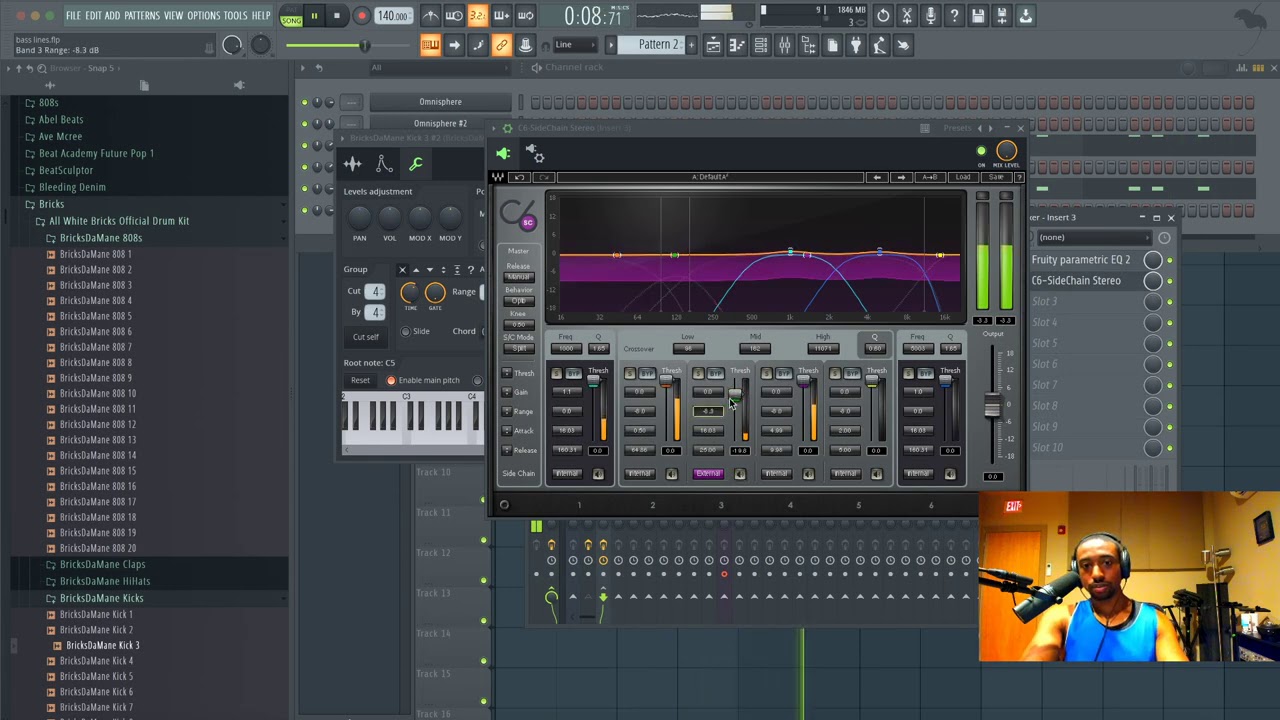
Task: Open the (none) input dropdown in mixer insert
Action: [1093, 238]
